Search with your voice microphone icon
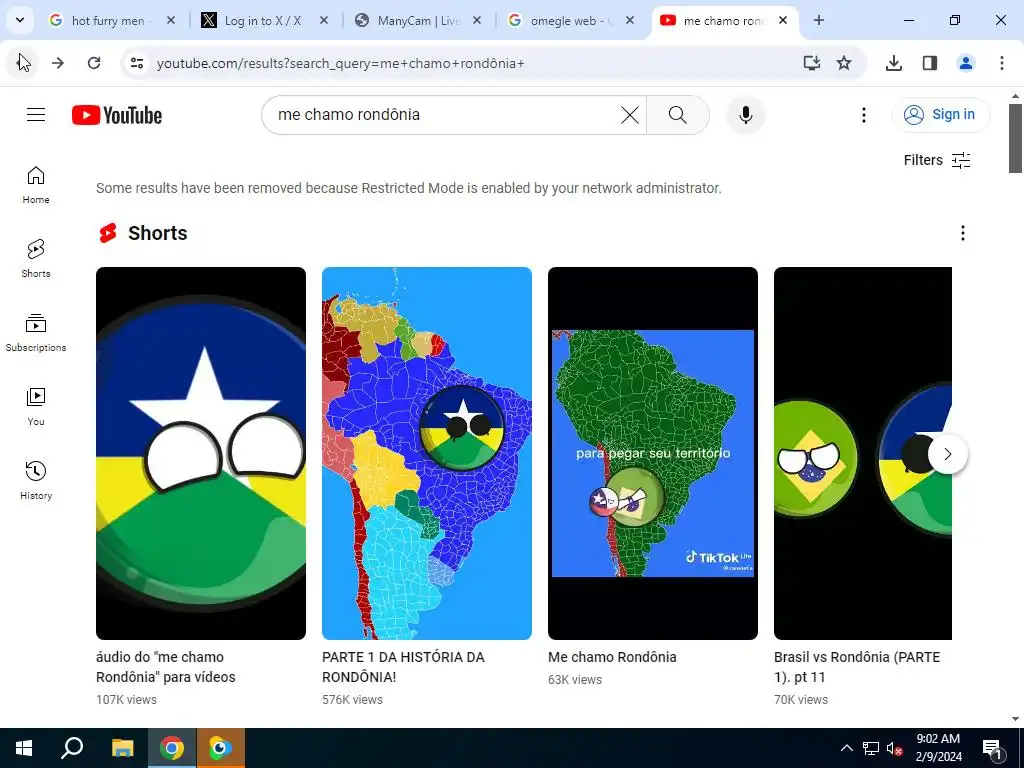 [745, 115]
